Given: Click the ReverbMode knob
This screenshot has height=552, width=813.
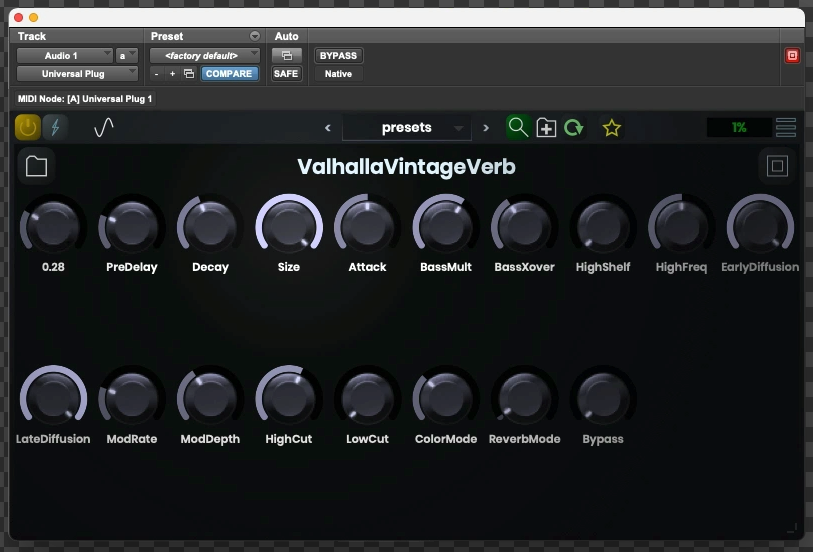Looking at the screenshot, I should (524, 399).
